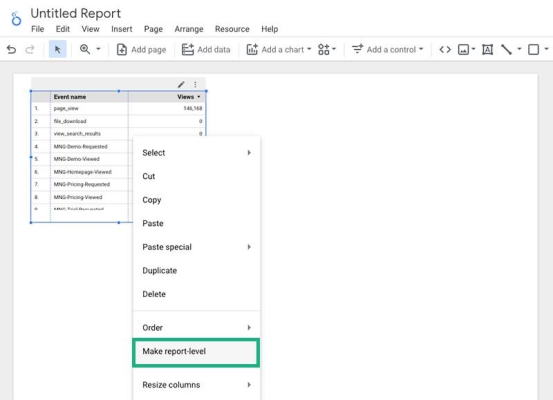The width and height of the screenshot is (553, 400).
Task: Select the text box tool
Action: (487, 49)
